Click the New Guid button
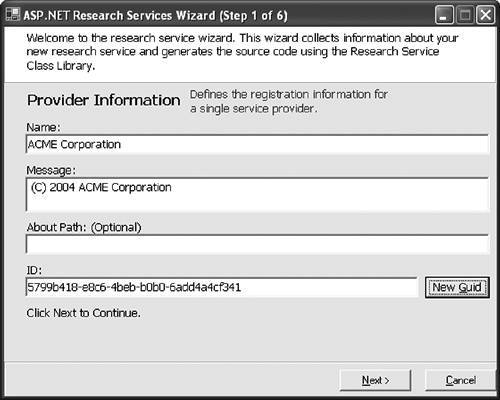Viewport: 500px width, 400px height. [x=457, y=287]
